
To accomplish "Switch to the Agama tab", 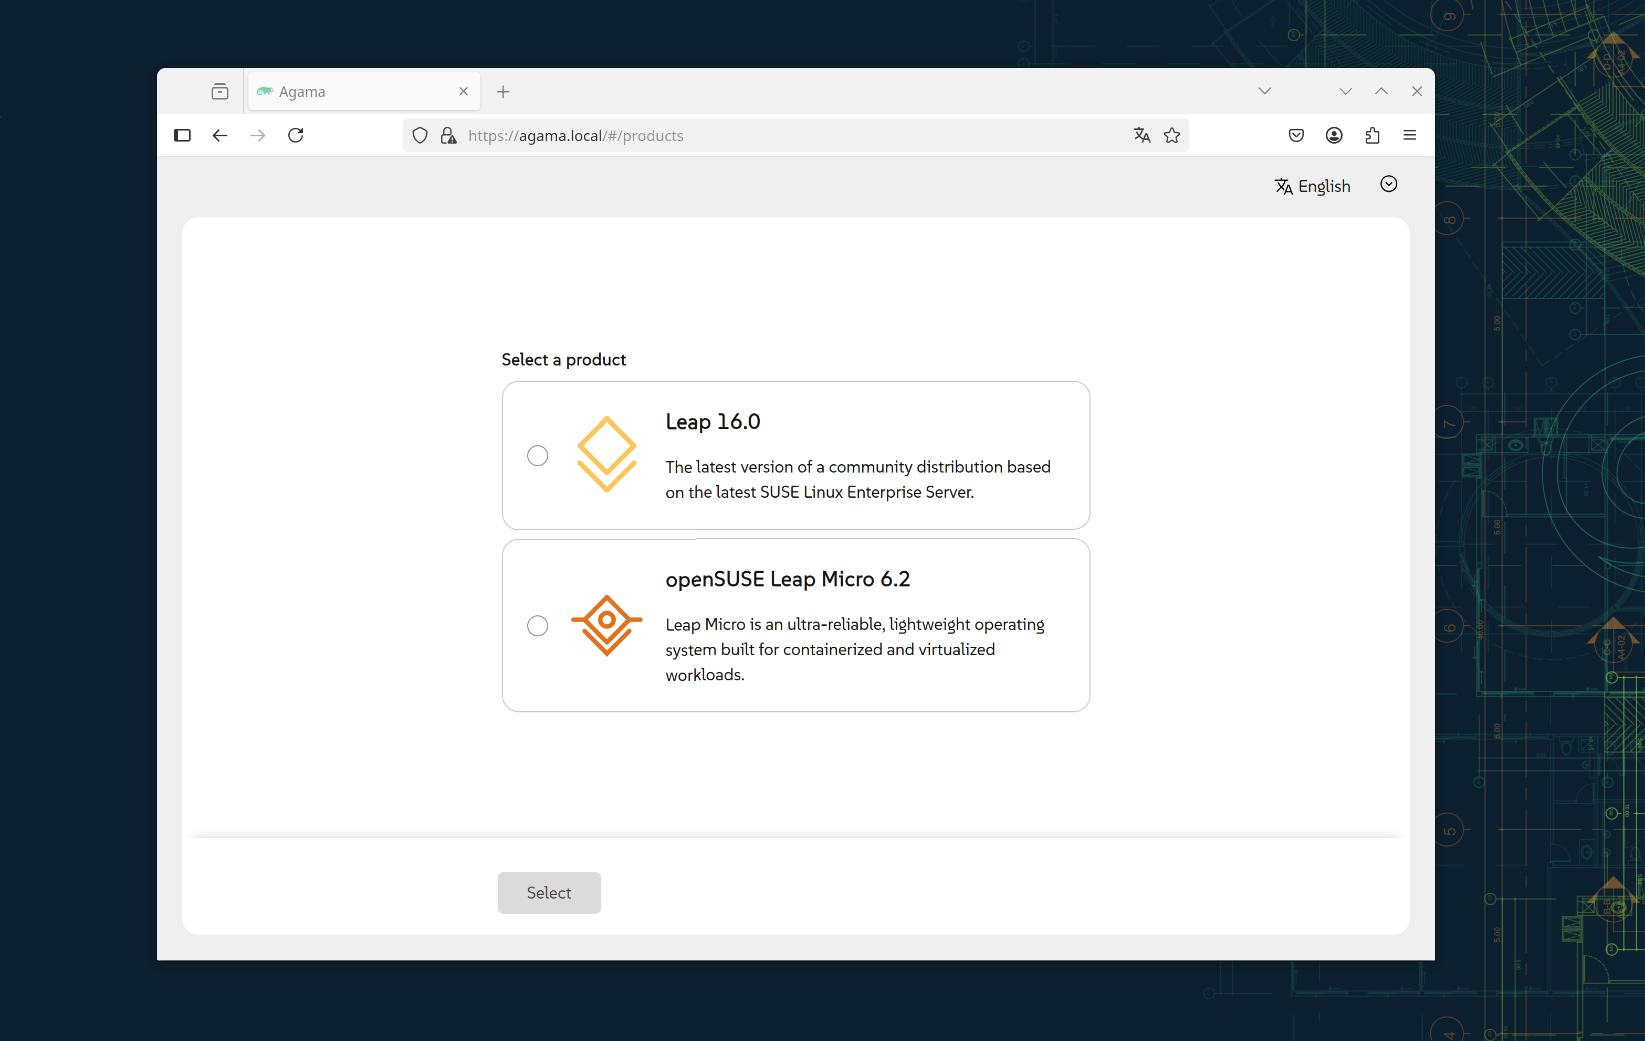I will click(x=350, y=92).
